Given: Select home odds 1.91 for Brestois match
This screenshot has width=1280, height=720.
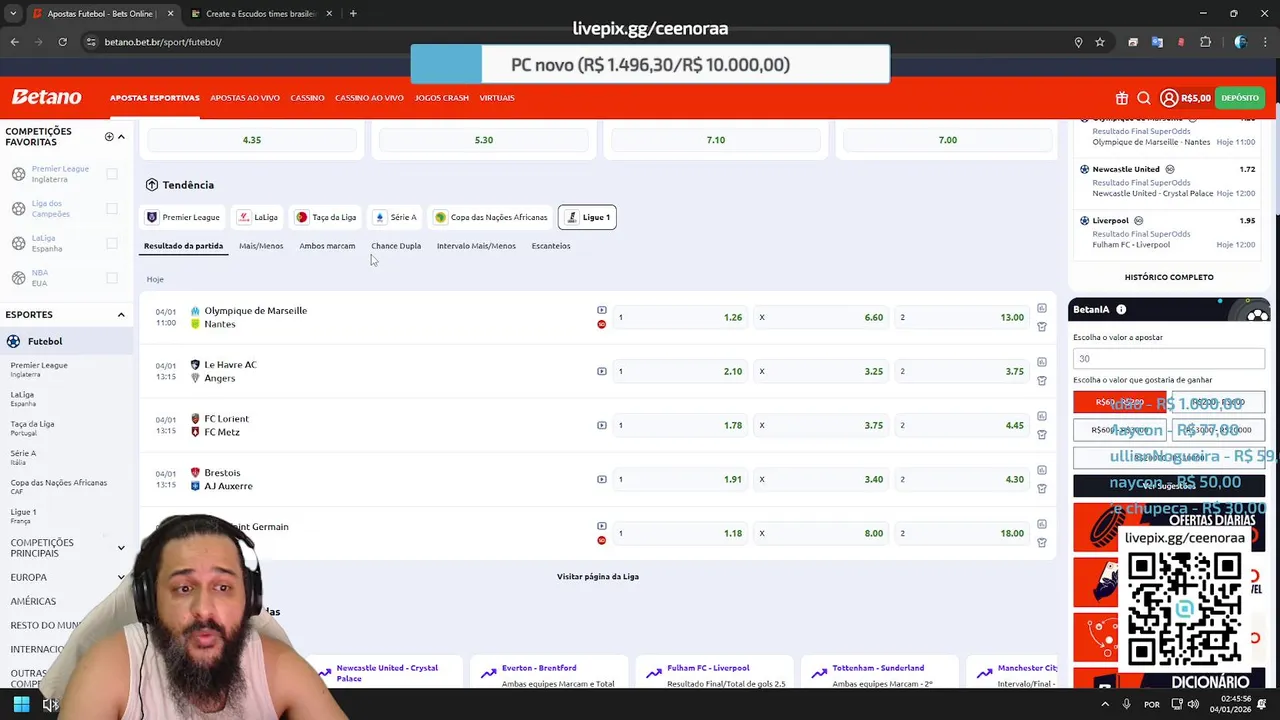Looking at the screenshot, I should coord(681,479).
